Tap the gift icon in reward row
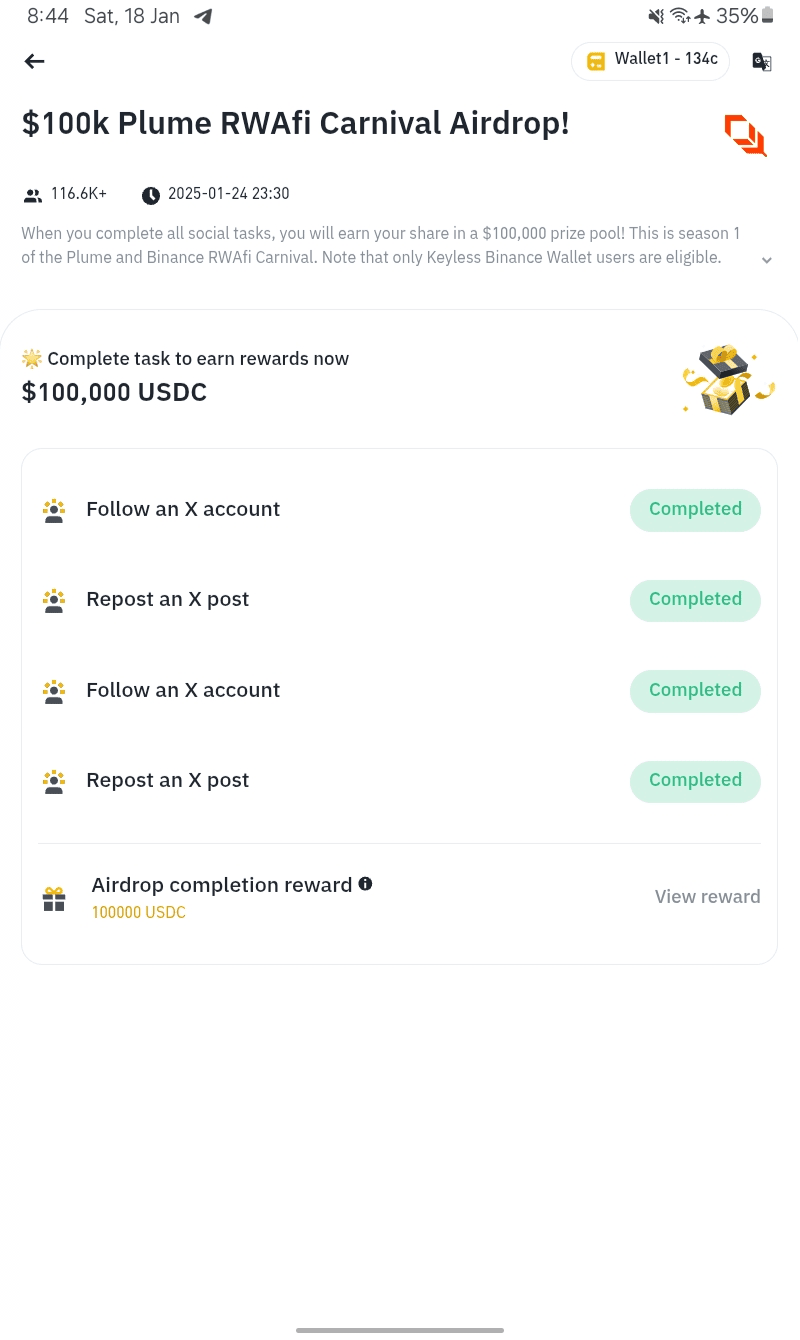The width and height of the screenshot is (800, 1340). point(54,899)
